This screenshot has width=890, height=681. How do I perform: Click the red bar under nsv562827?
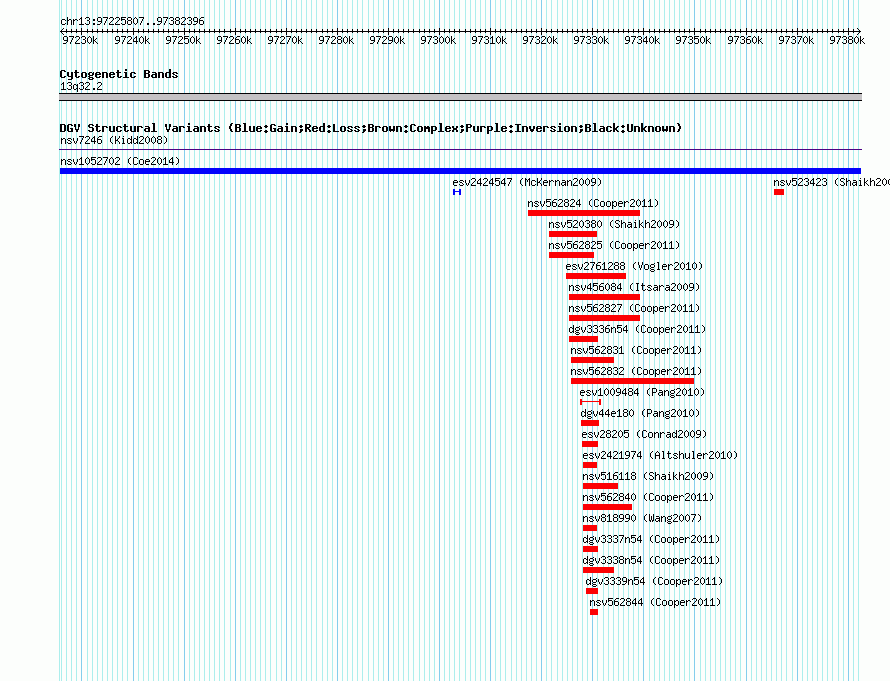tap(604, 318)
